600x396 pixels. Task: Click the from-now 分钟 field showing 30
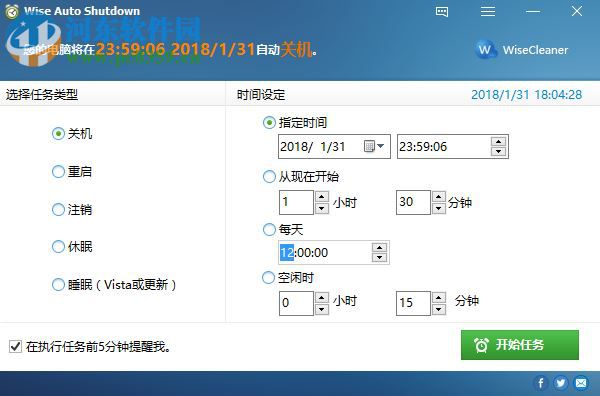(413, 202)
